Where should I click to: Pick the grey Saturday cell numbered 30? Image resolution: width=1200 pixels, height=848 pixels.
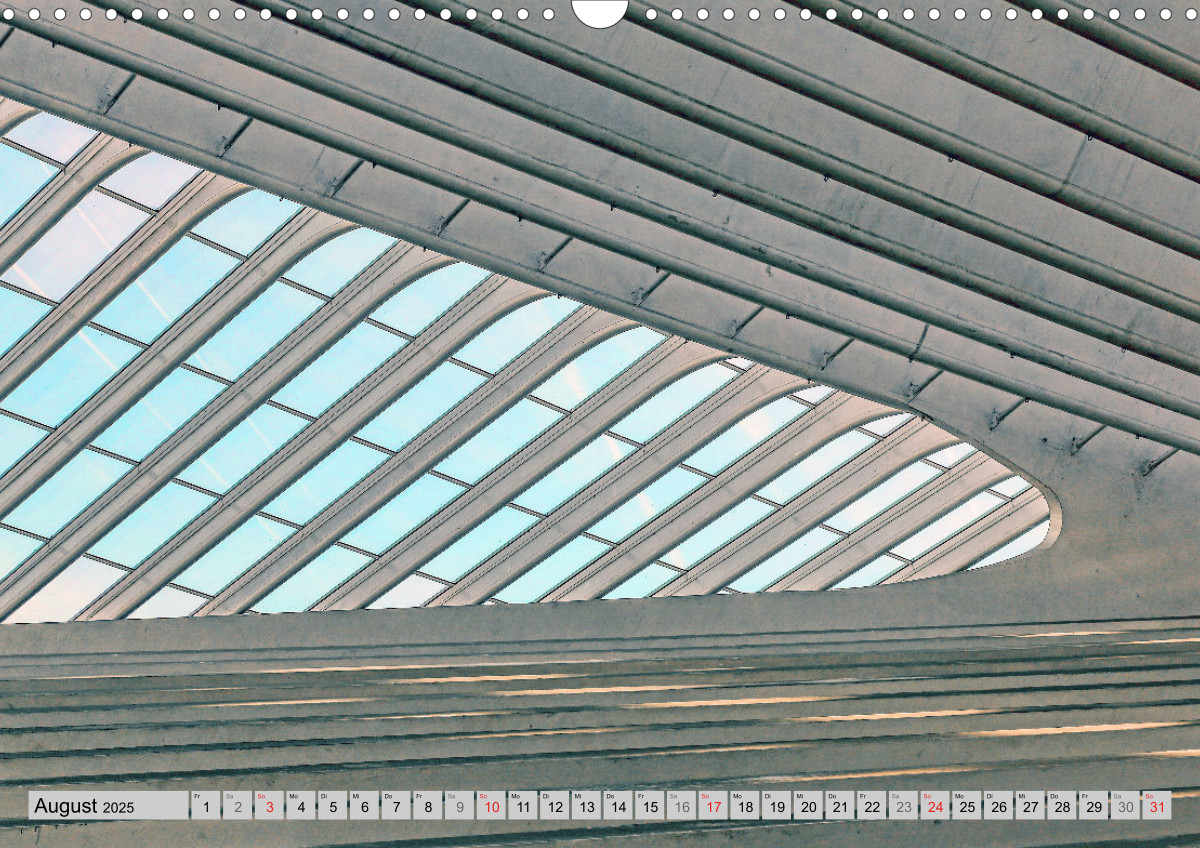tap(1126, 805)
